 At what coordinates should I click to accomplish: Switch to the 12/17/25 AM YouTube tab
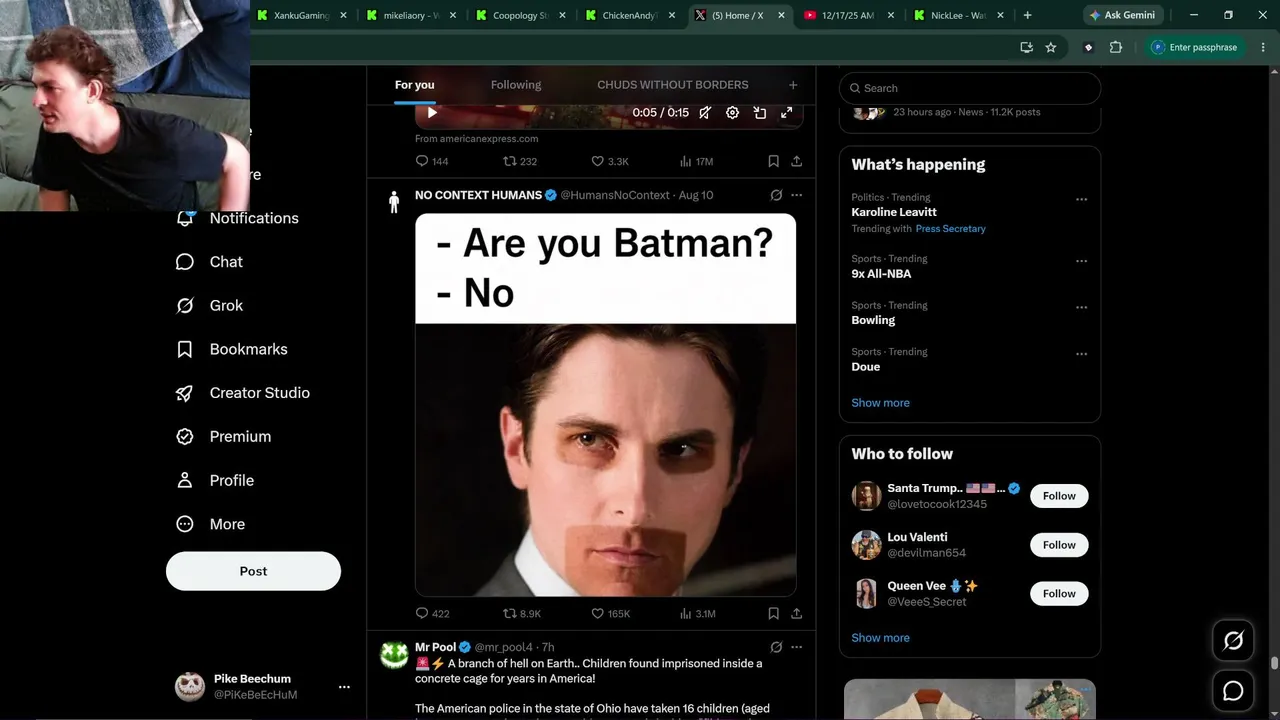pos(849,15)
